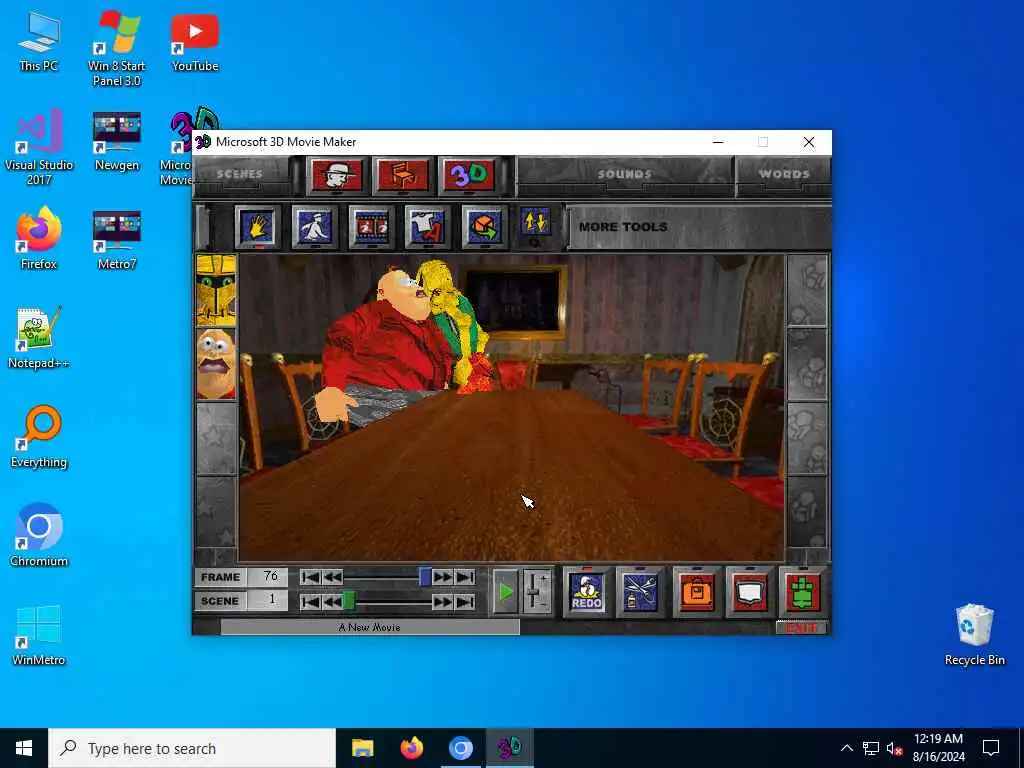
Task: Click the taskbar search box
Action: (x=192, y=748)
